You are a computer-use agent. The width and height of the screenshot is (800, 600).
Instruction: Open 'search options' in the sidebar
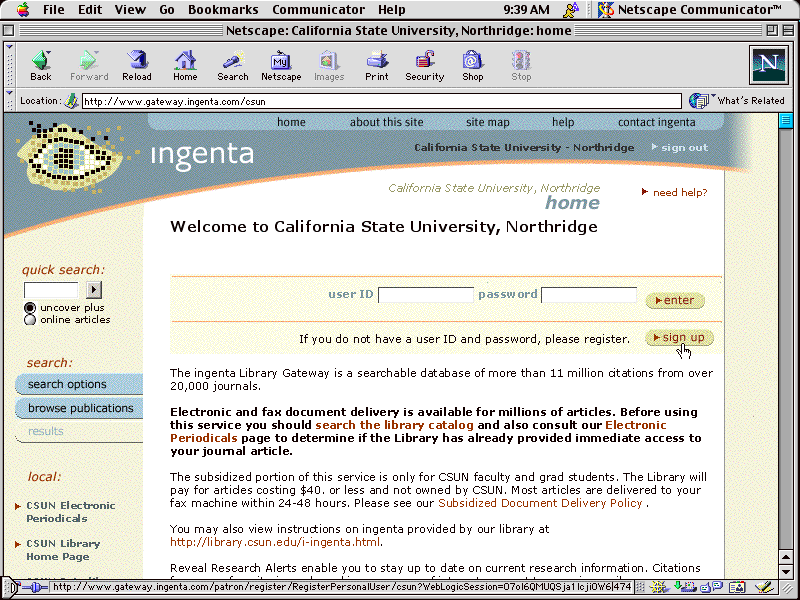click(79, 384)
